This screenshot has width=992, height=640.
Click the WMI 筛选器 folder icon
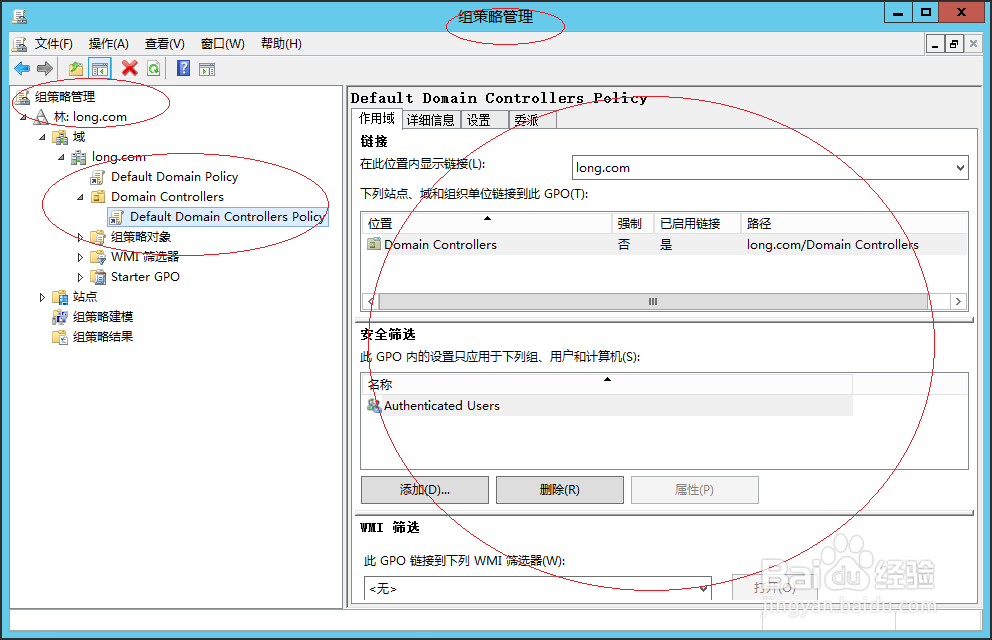[x=98, y=257]
